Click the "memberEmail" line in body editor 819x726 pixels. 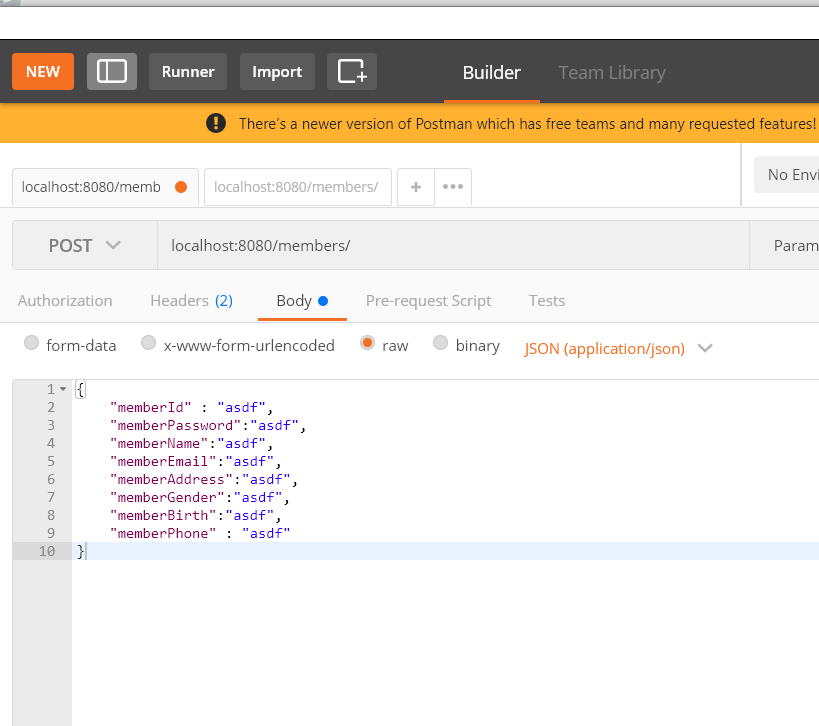point(195,462)
